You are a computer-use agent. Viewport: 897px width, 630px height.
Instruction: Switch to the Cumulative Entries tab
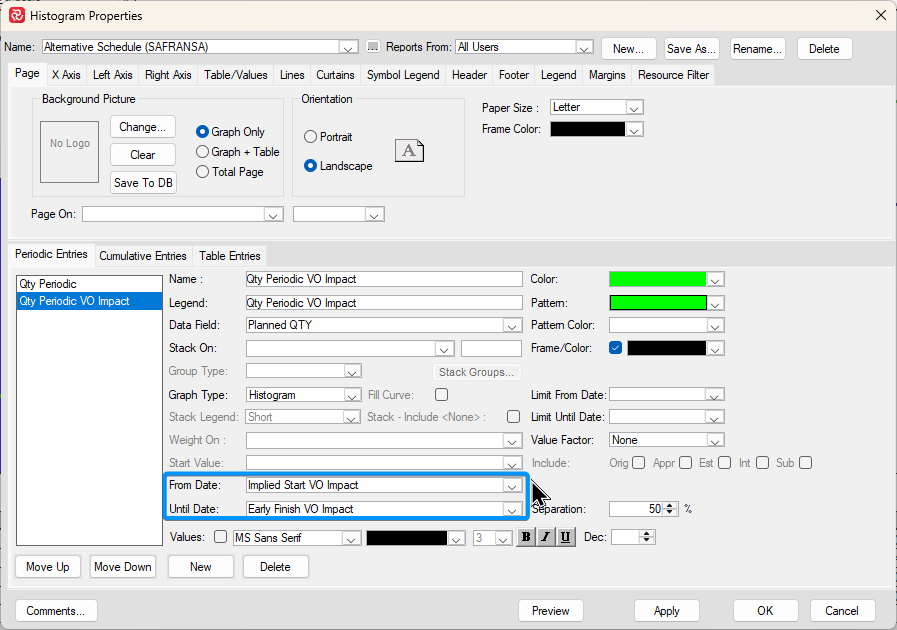pos(142,256)
